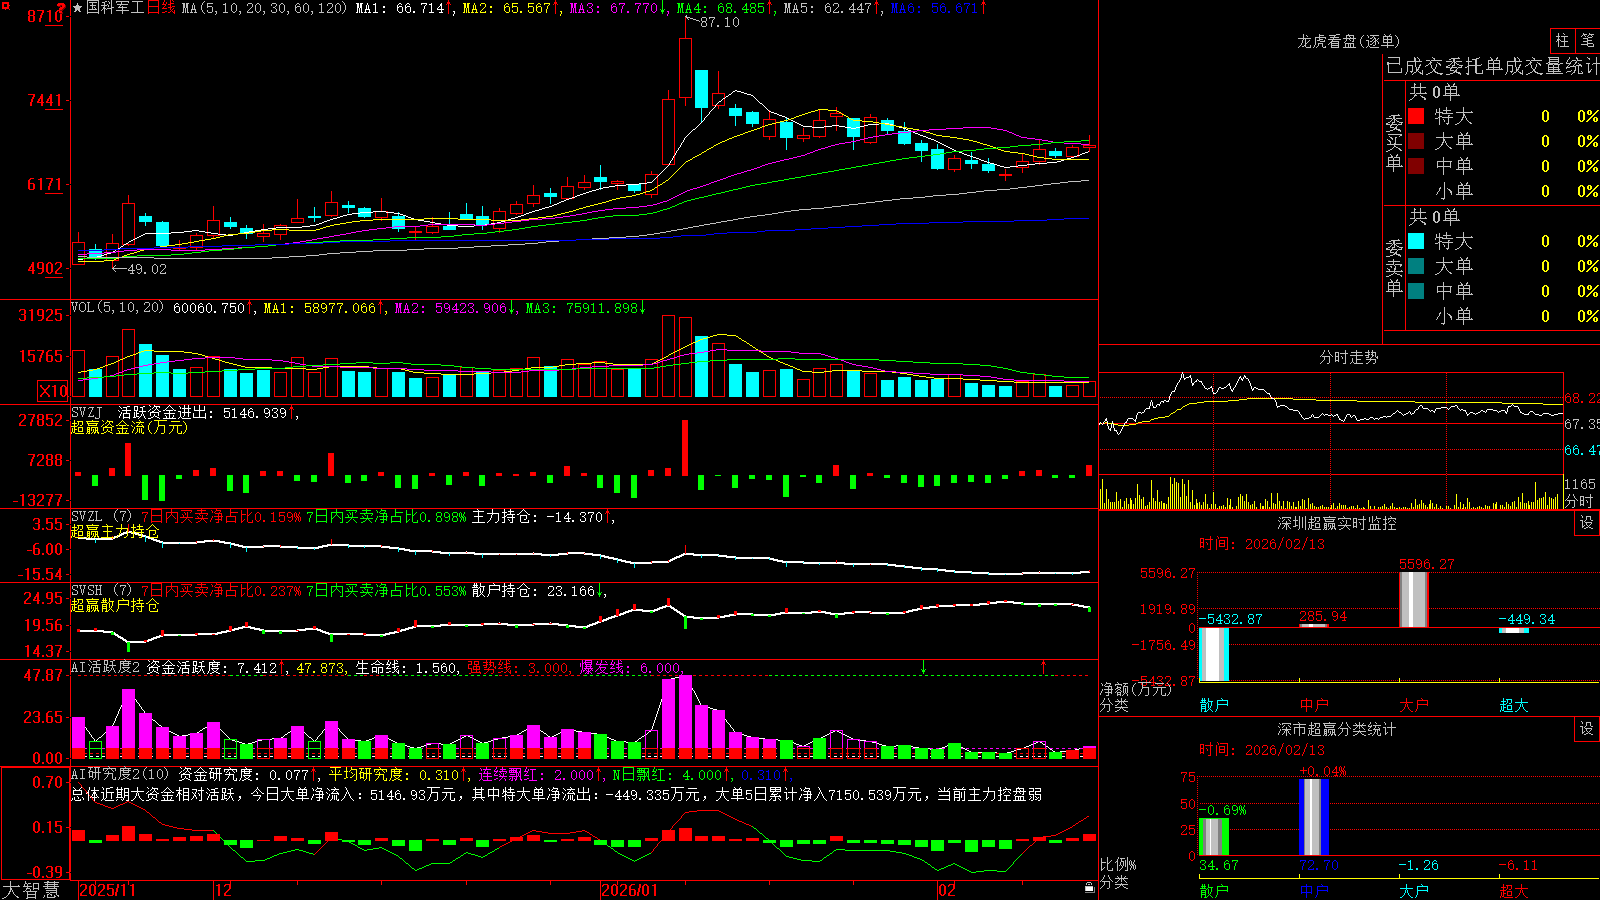Jump to the 2025/11 date marker
This screenshot has height=900, width=1600.
coord(107,890)
